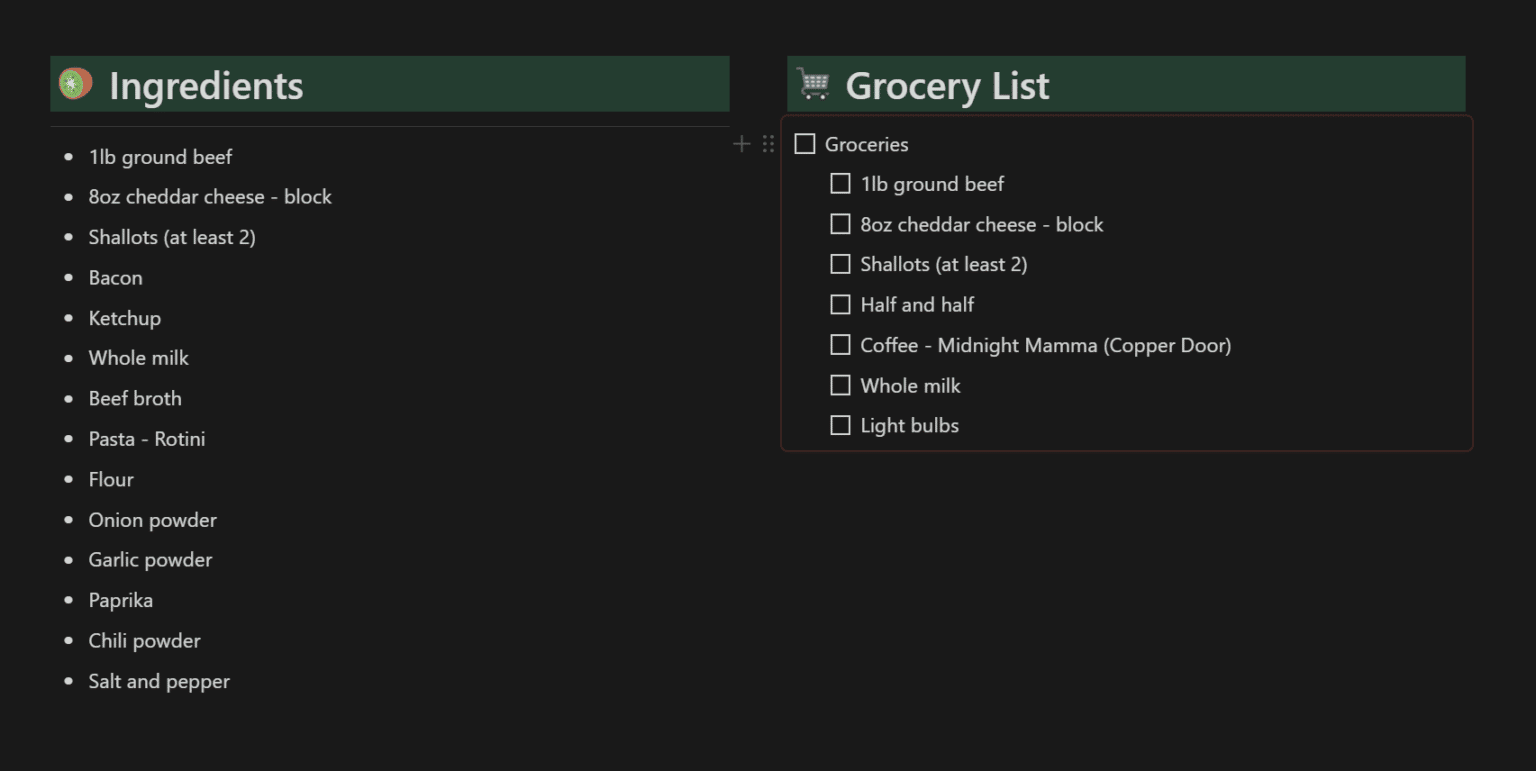Click the plus icon to add block
The image size is (1536, 771).
741,144
